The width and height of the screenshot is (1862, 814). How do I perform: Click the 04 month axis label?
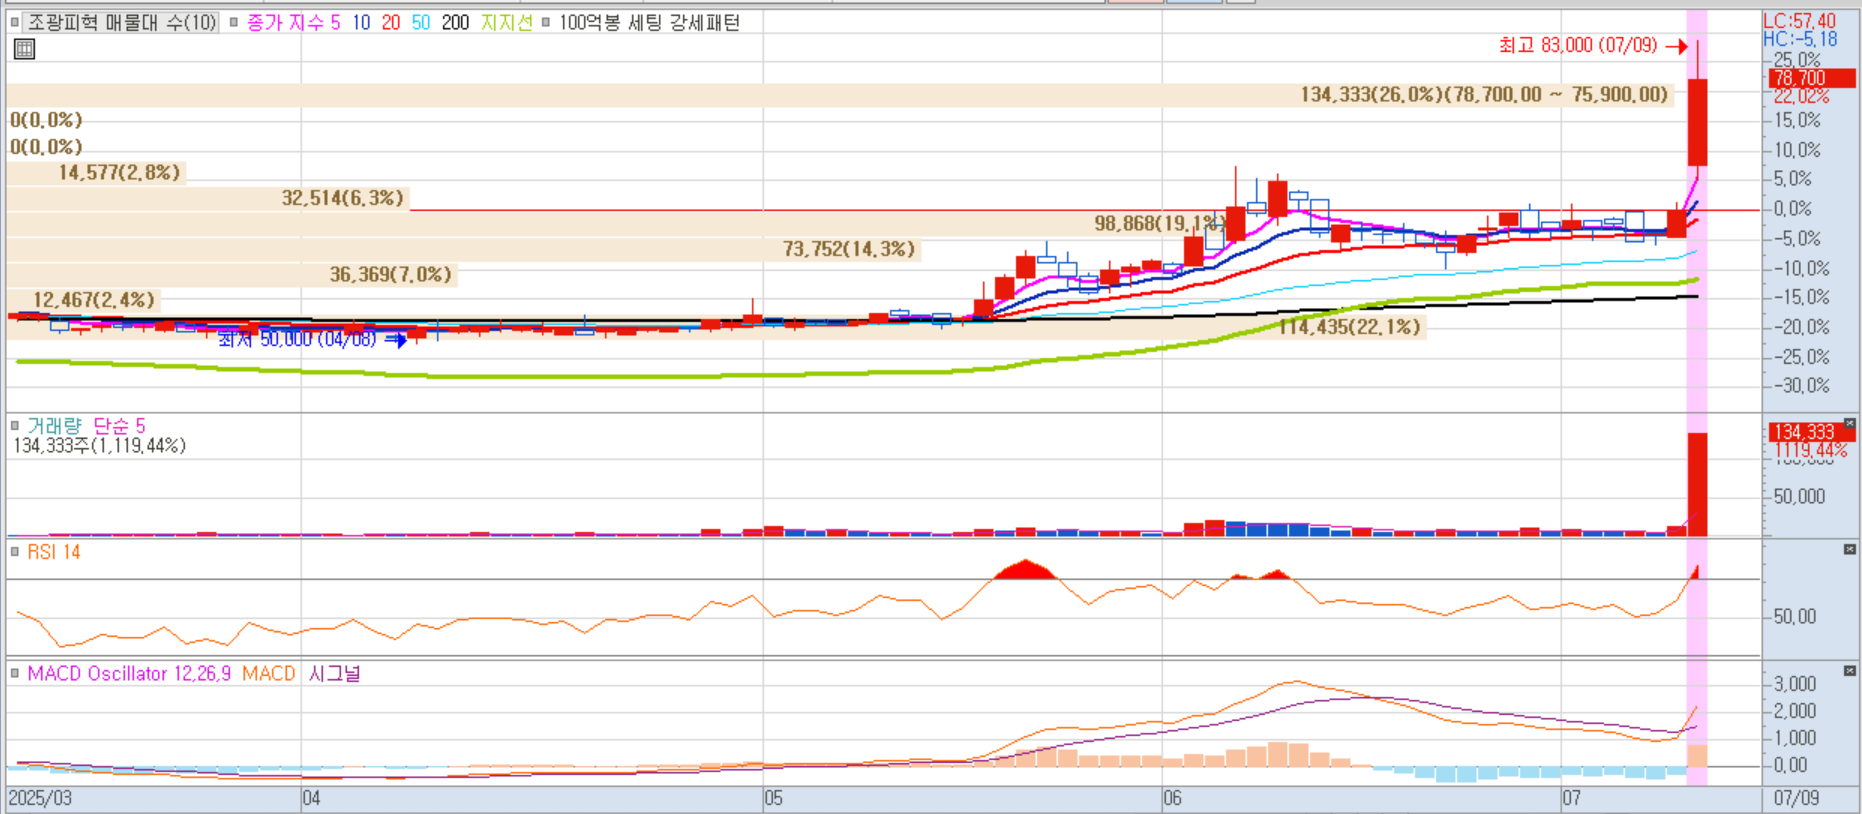click(311, 798)
